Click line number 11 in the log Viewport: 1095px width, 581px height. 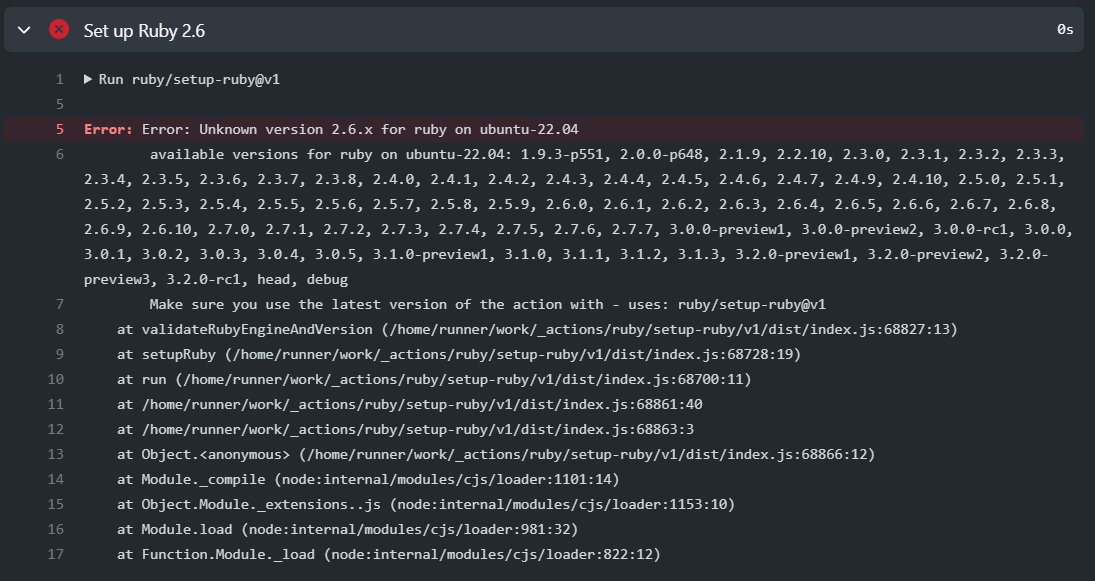pos(56,404)
